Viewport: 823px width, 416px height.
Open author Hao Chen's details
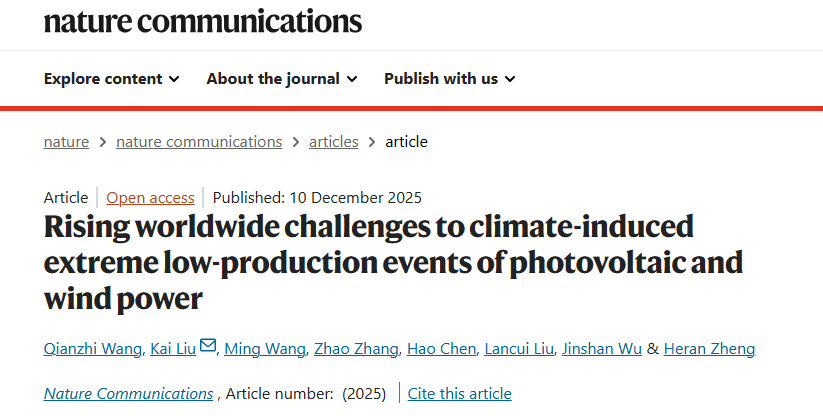coord(441,349)
